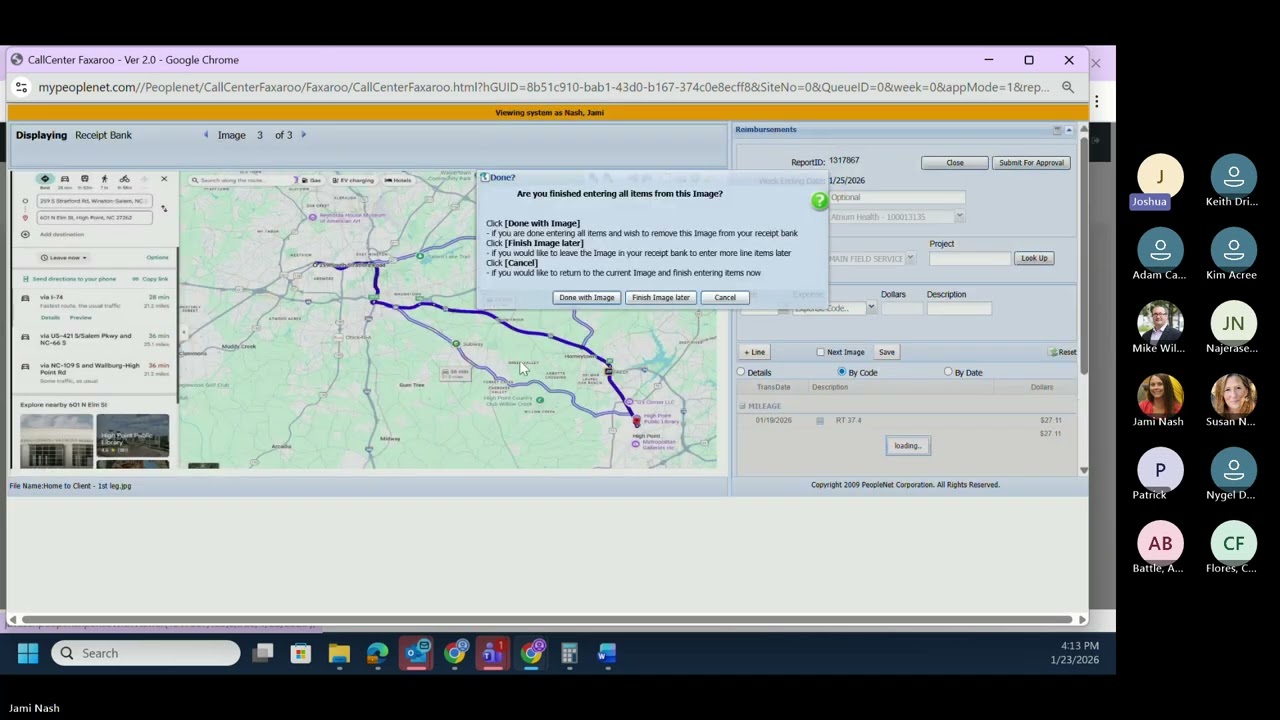Click the swap route icon in map receipt
Image resolution: width=1280 pixels, height=720 pixels.
point(164,209)
